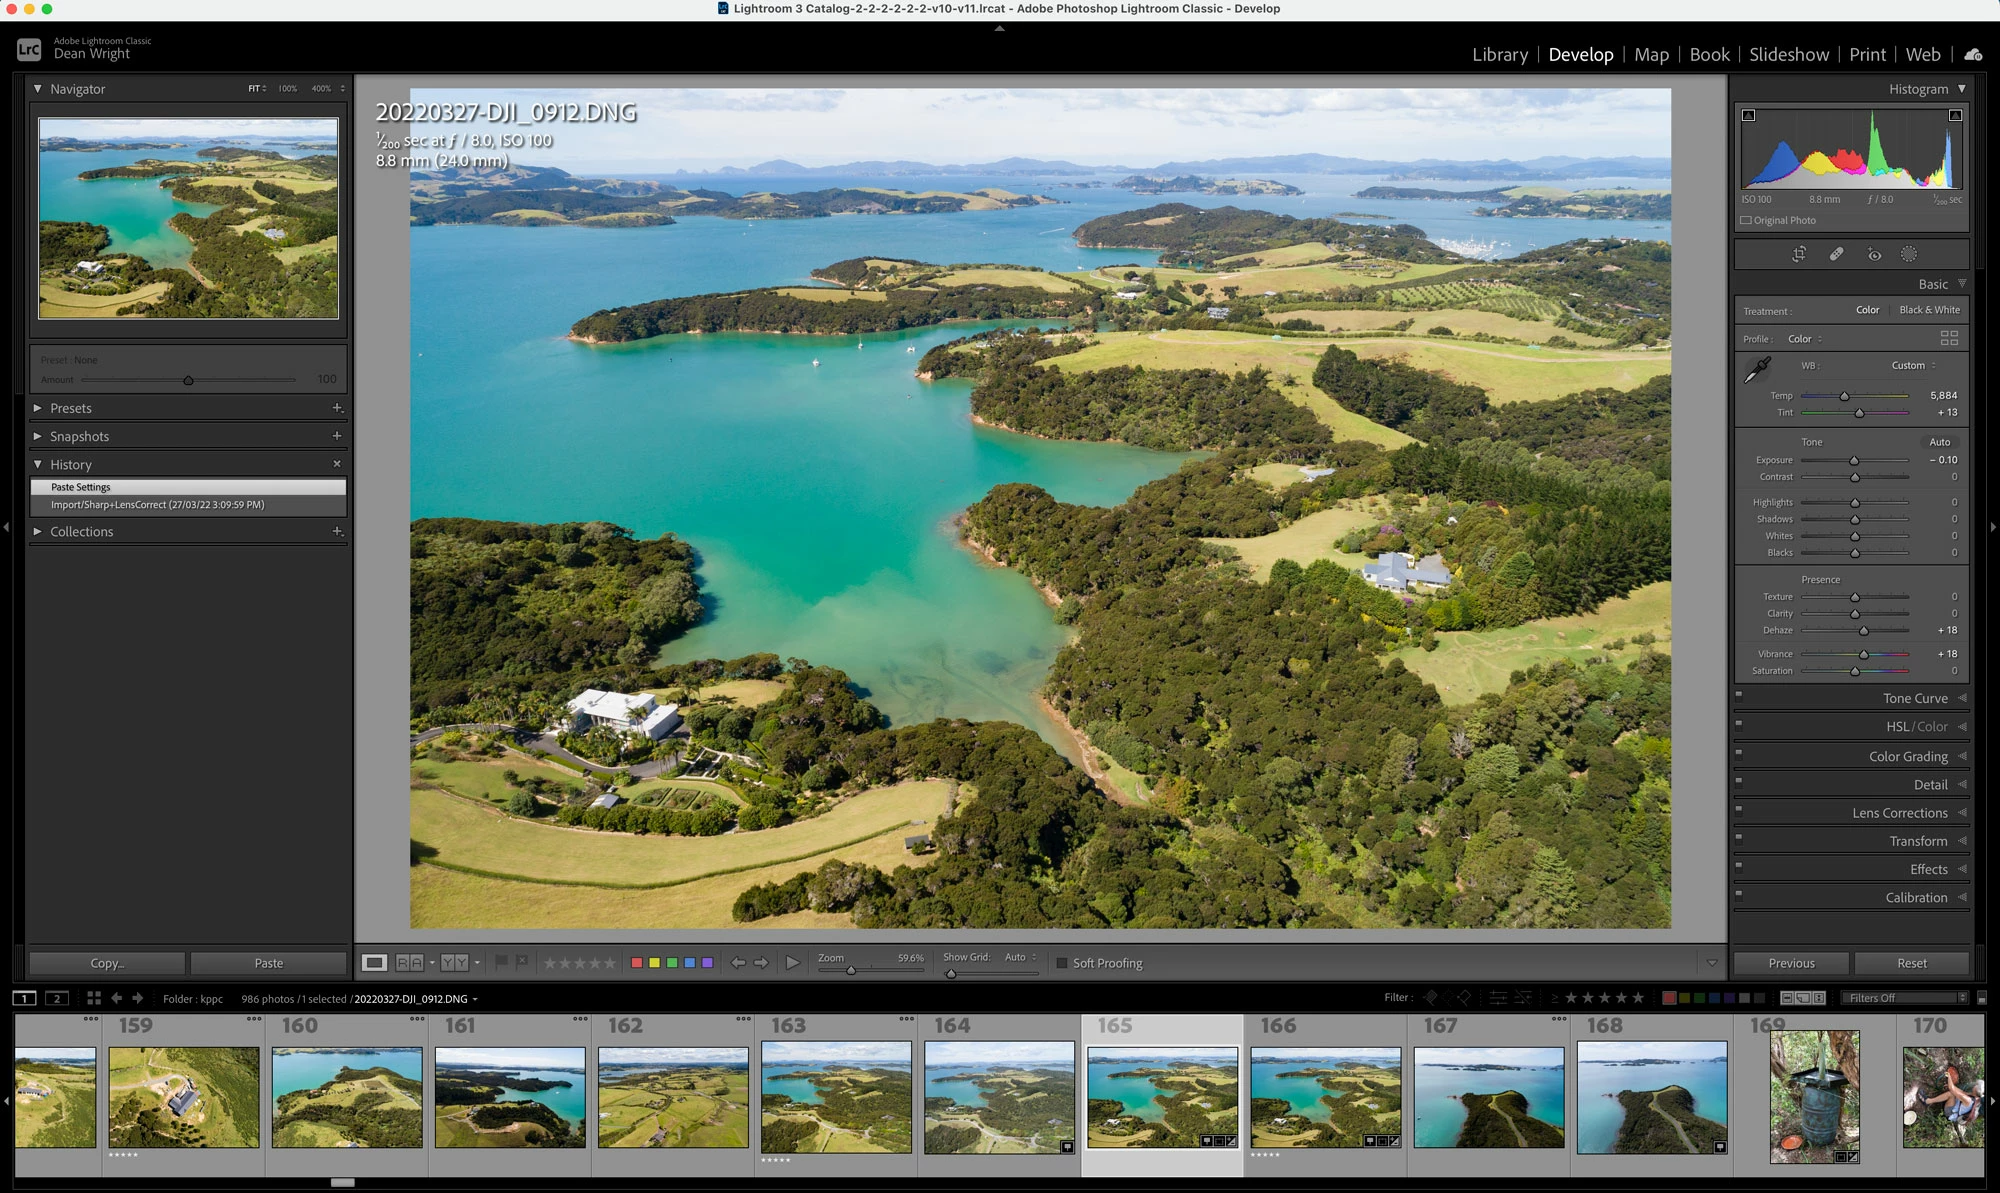This screenshot has width=2000, height=1193.
Task: Click the Reset button
Action: pos(1911,963)
